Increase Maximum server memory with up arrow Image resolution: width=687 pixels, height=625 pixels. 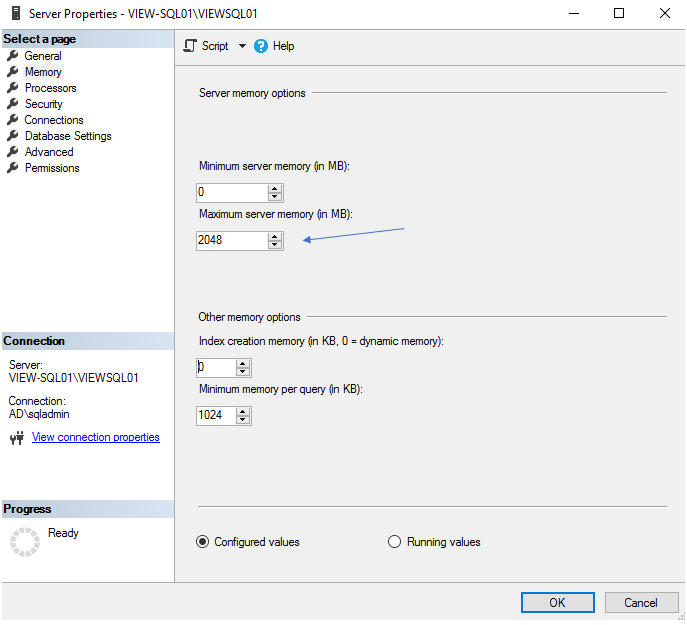coord(275,236)
